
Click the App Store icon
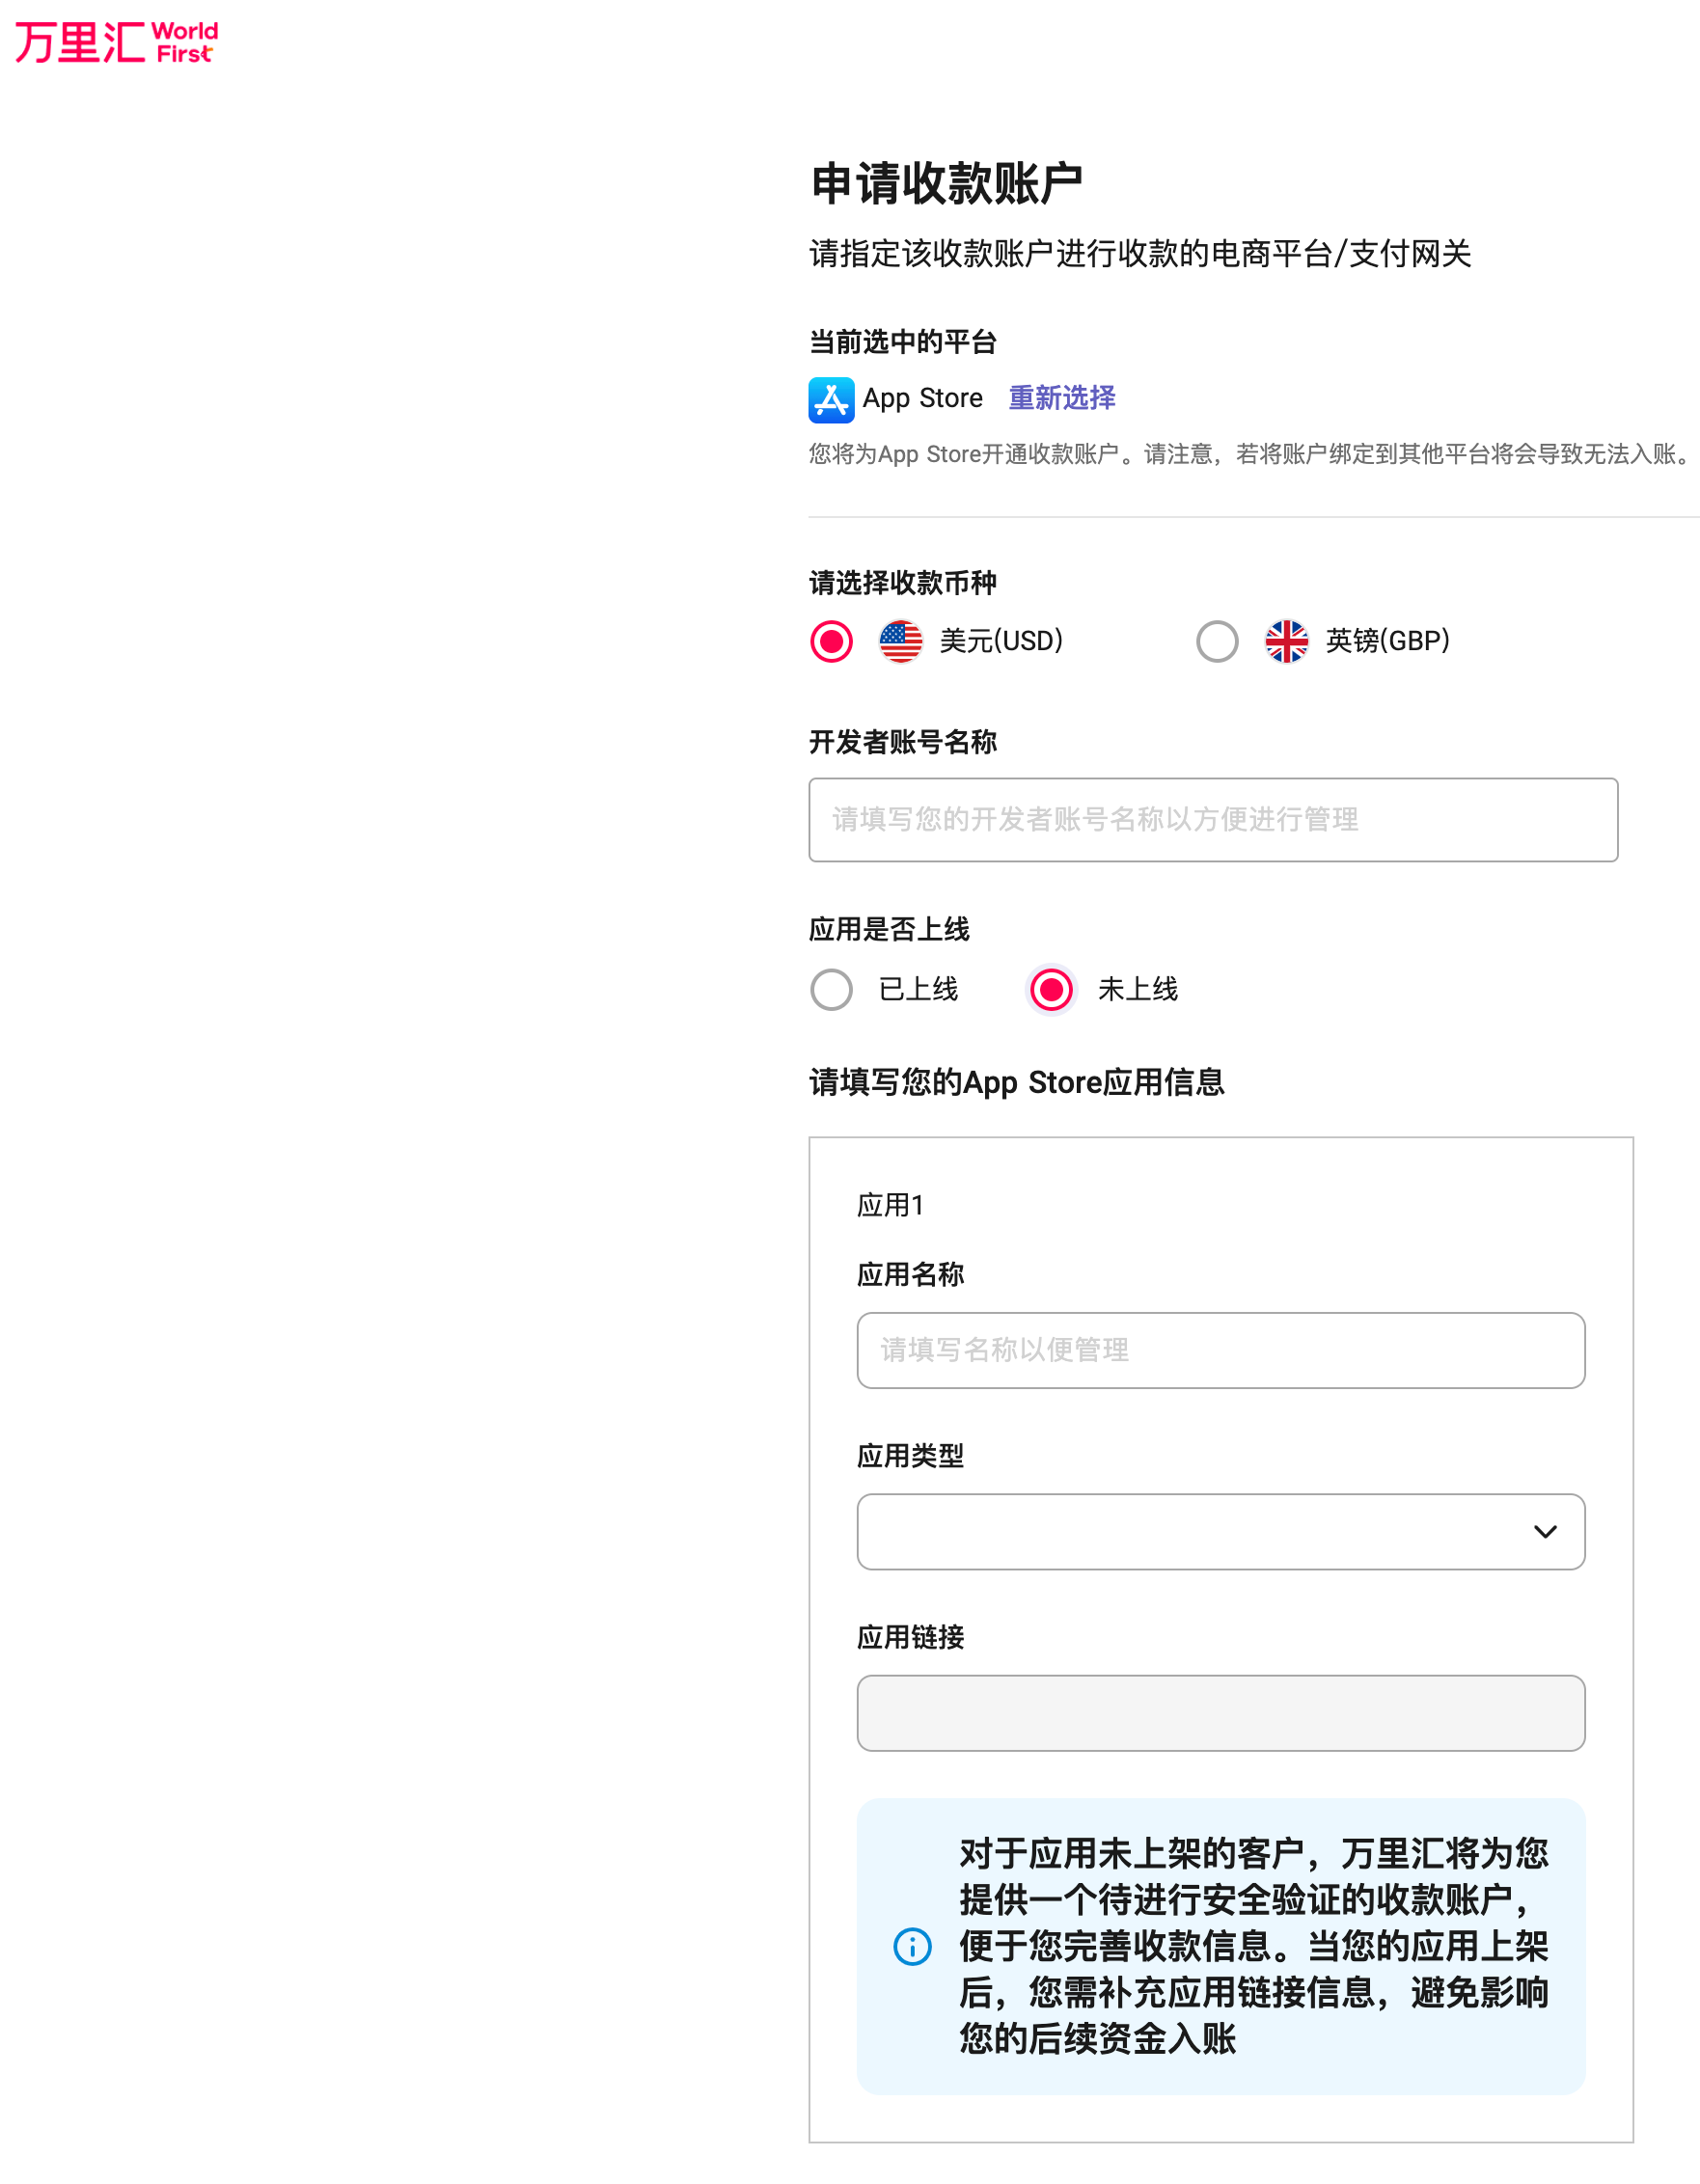831,400
